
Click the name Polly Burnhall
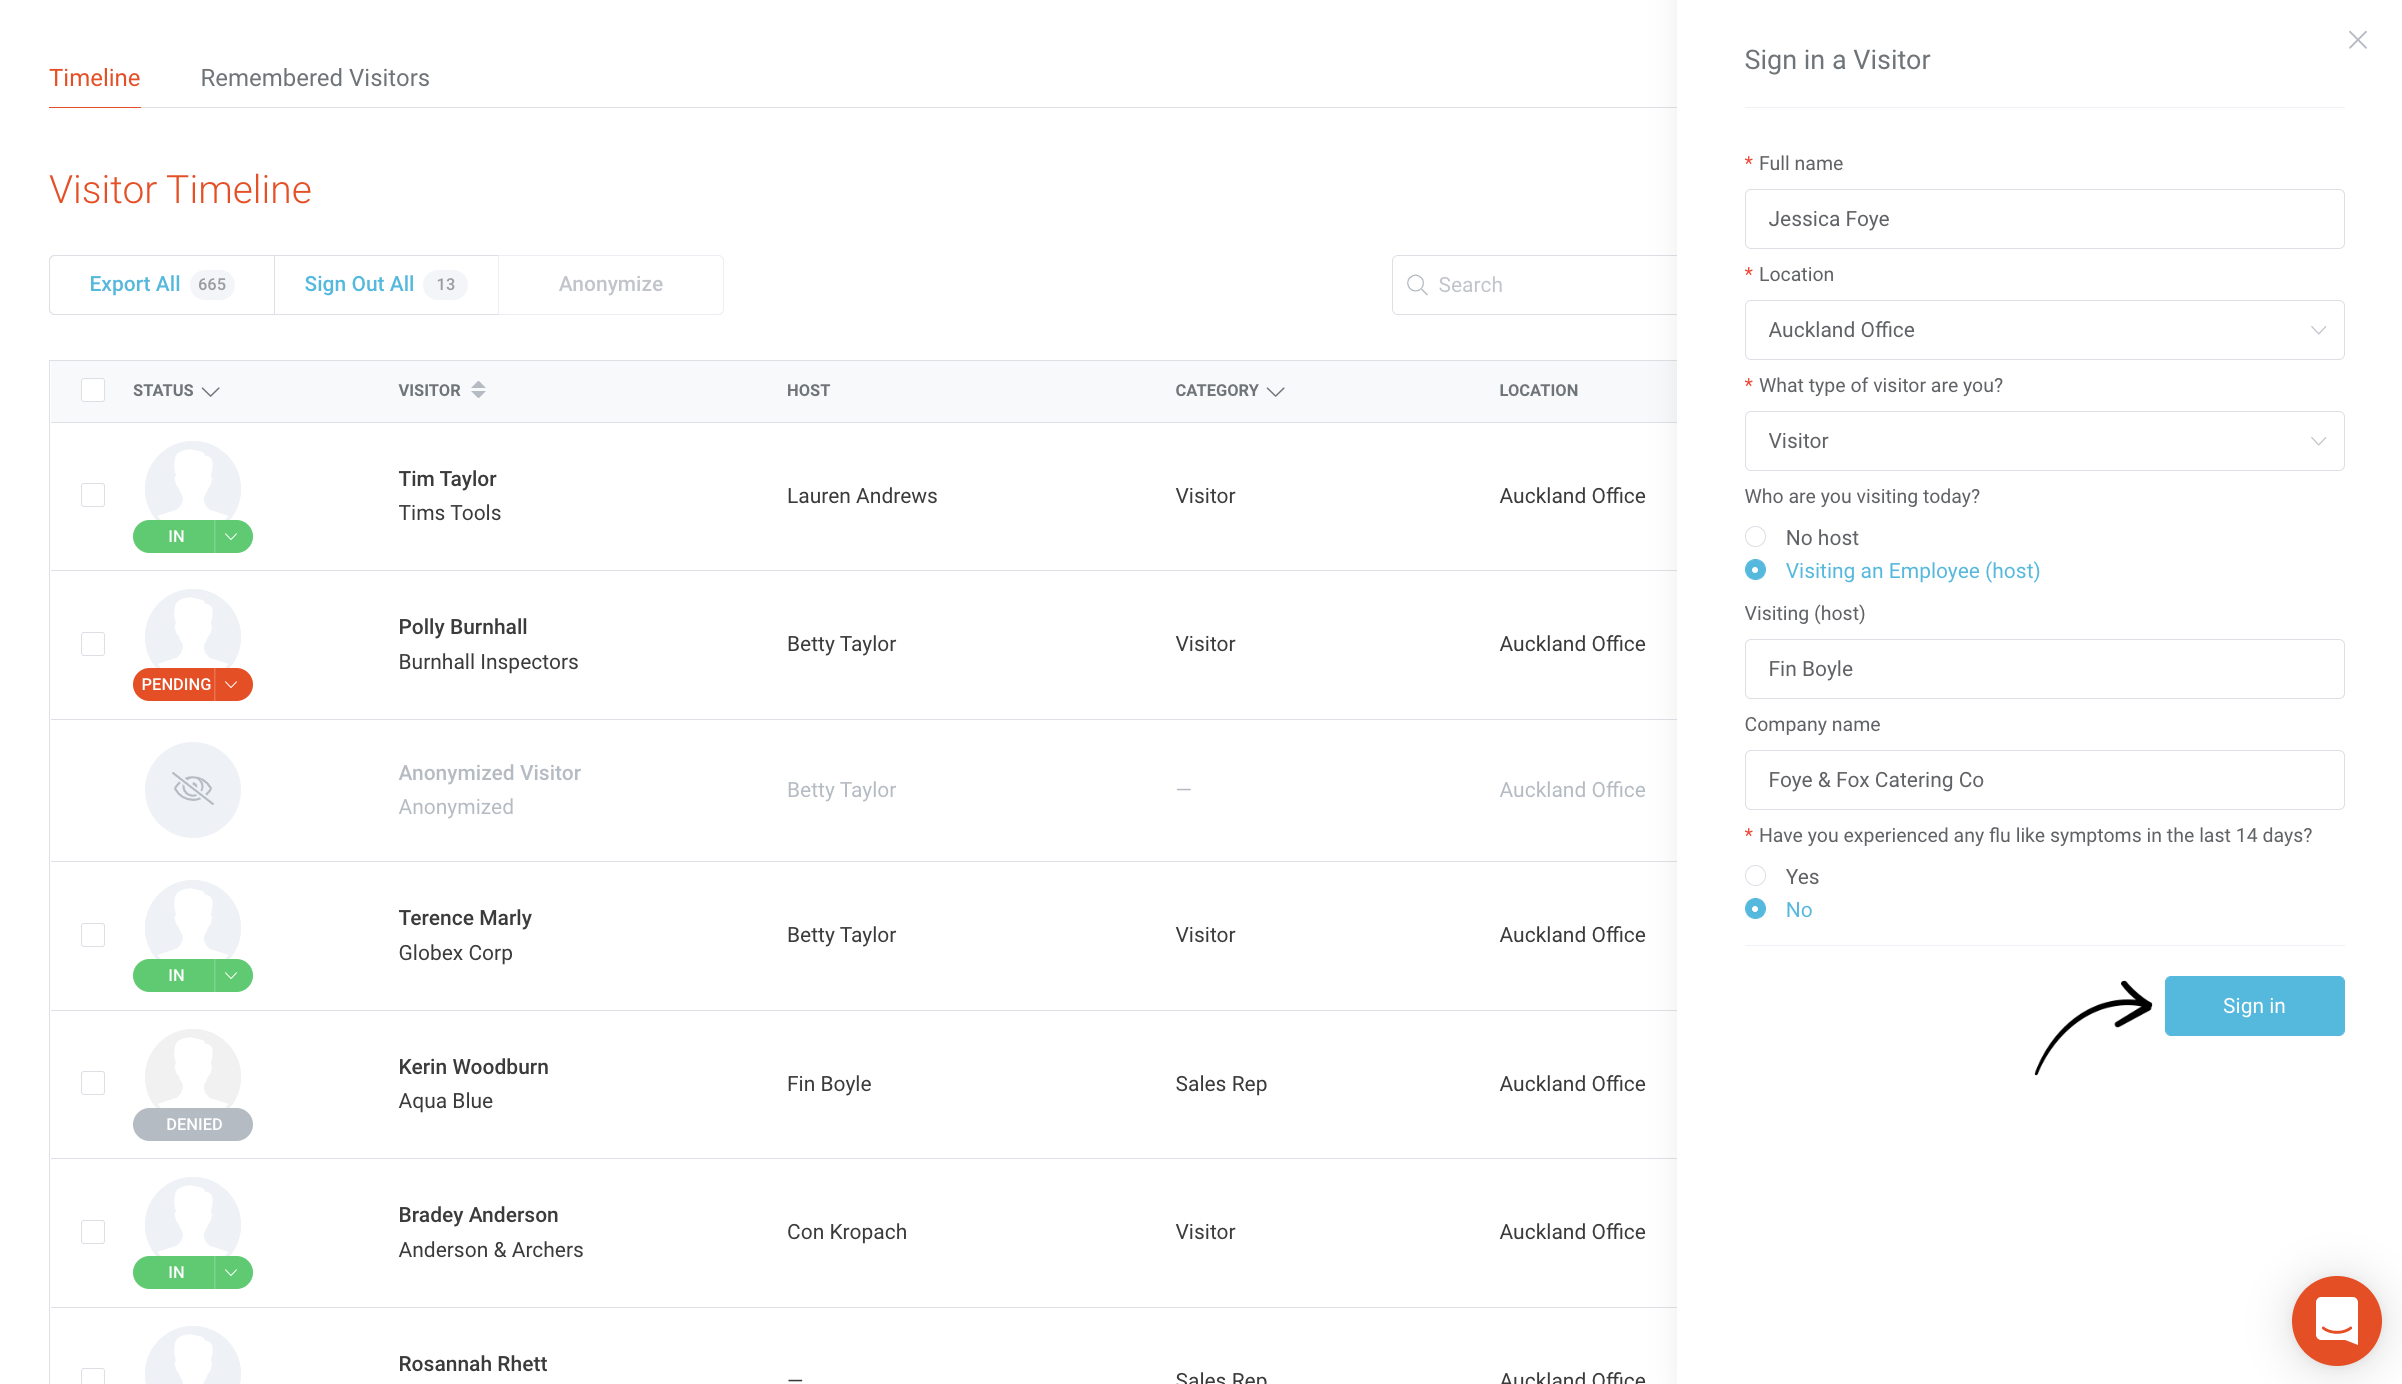pyautogui.click(x=462, y=627)
